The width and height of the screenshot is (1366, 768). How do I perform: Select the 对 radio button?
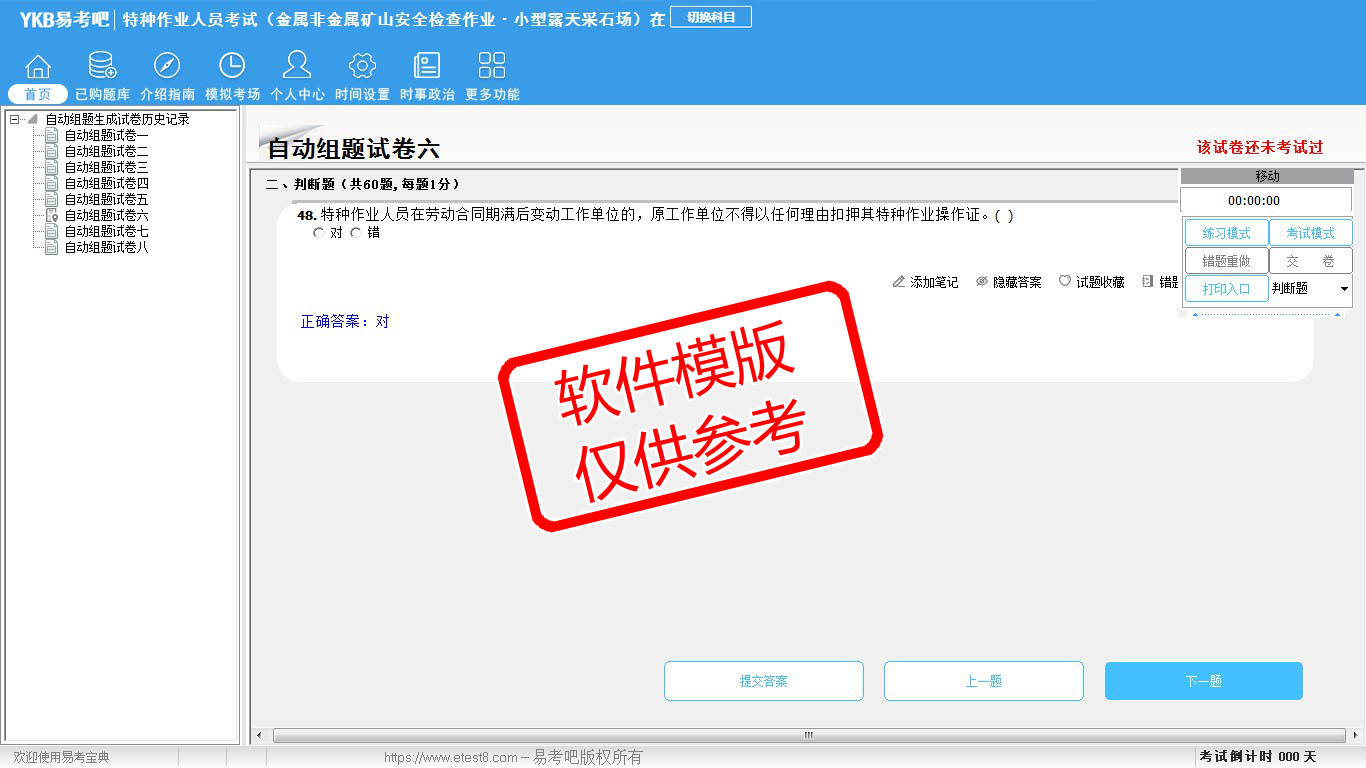click(x=319, y=233)
